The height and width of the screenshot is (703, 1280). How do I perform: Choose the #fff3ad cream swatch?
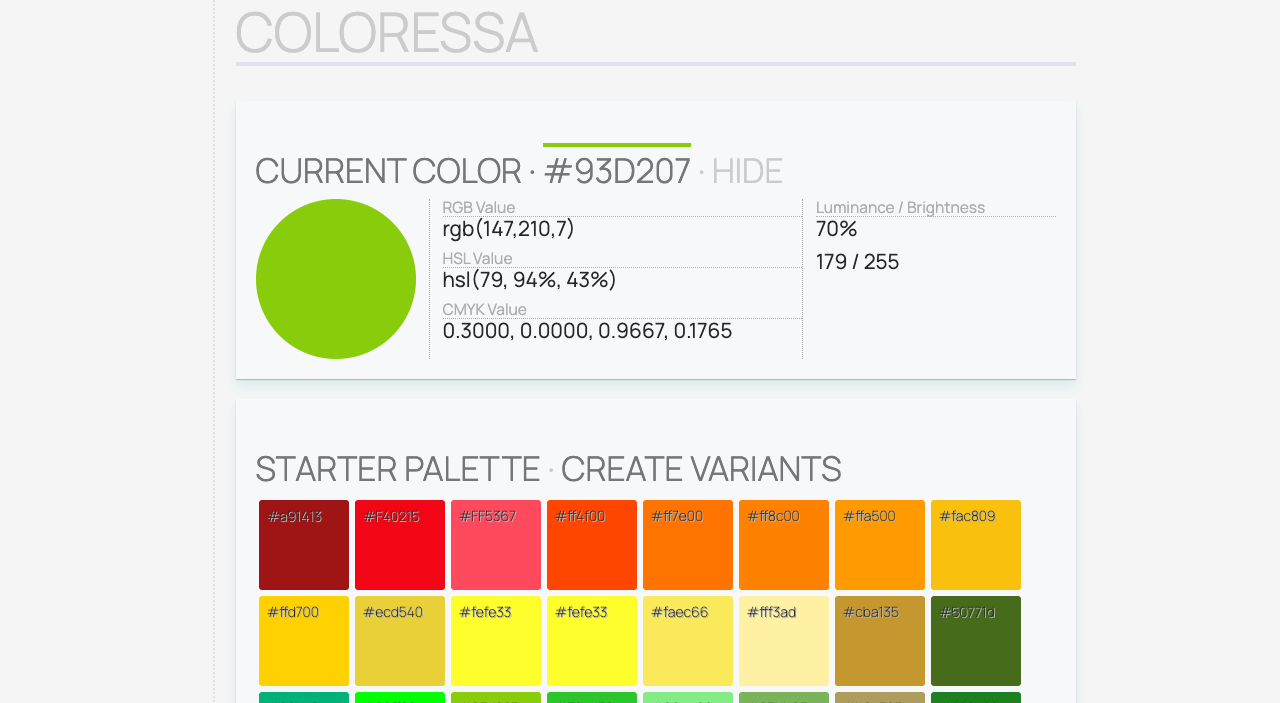[784, 641]
